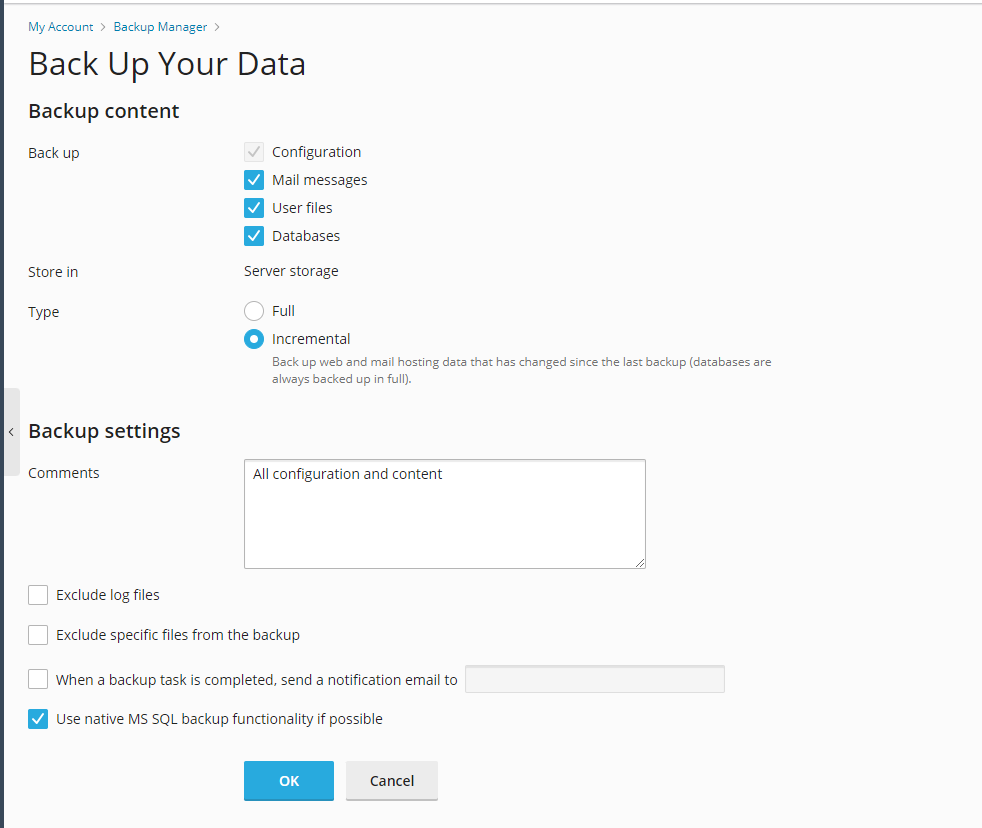982x828 pixels.
Task: Click inside the Comments text area
Action: click(x=444, y=514)
